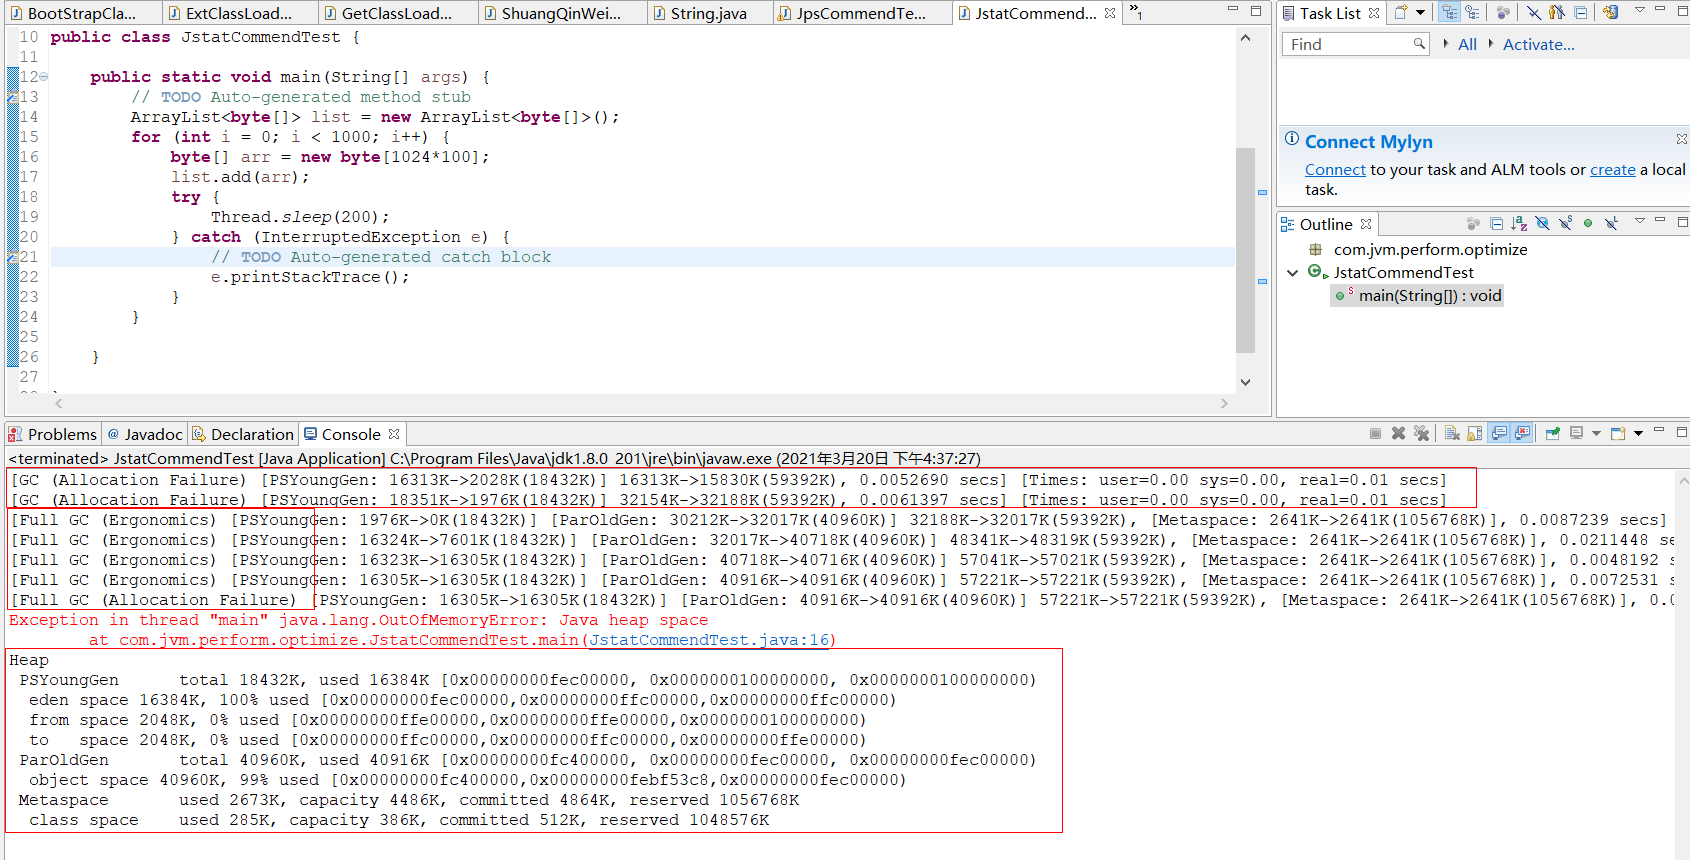
Task: Toggle alphabetical Sort in Outline
Action: click(x=1519, y=224)
